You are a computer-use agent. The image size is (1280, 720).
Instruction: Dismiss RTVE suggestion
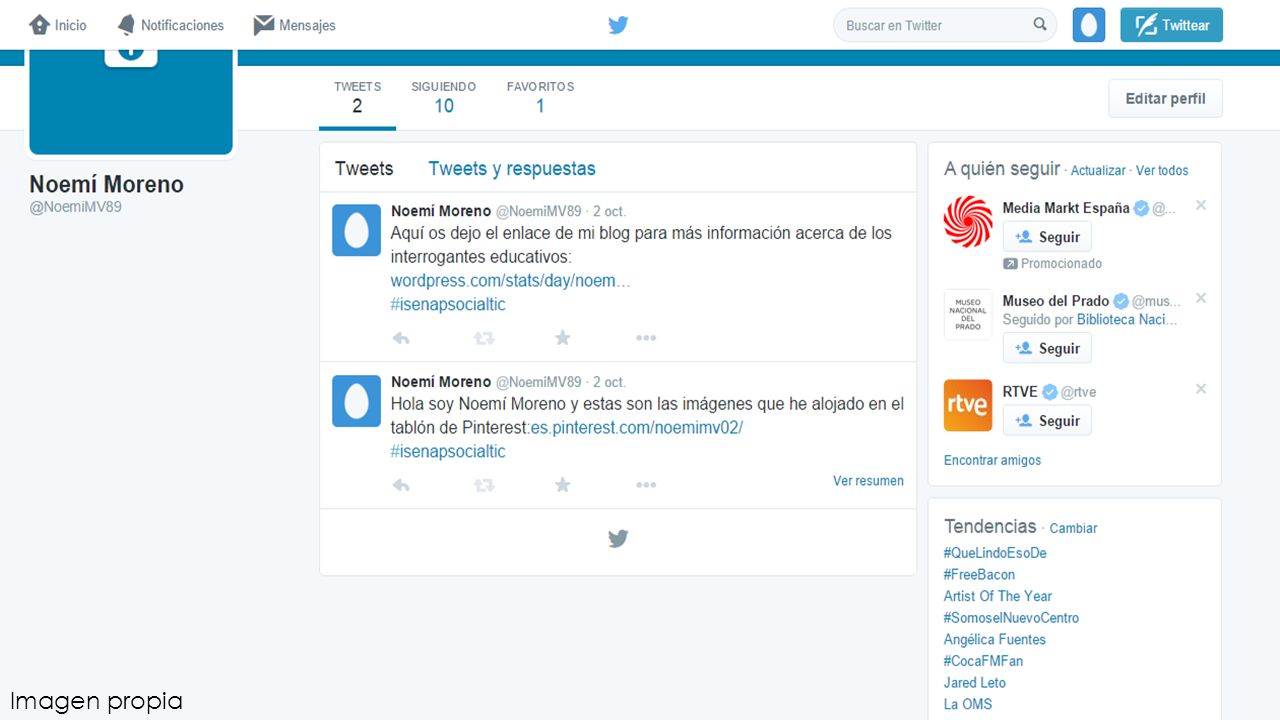point(1201,389)
